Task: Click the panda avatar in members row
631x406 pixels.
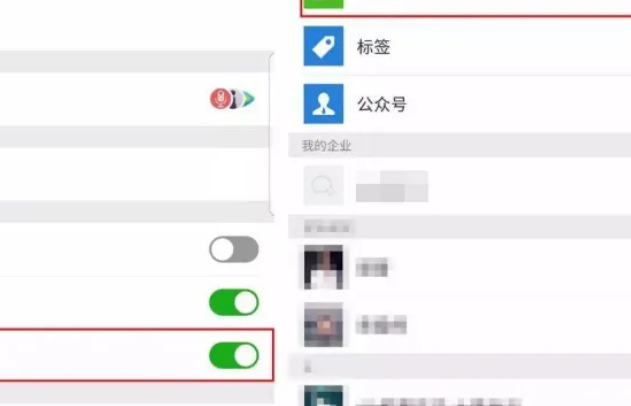Action: click(235, 99)
